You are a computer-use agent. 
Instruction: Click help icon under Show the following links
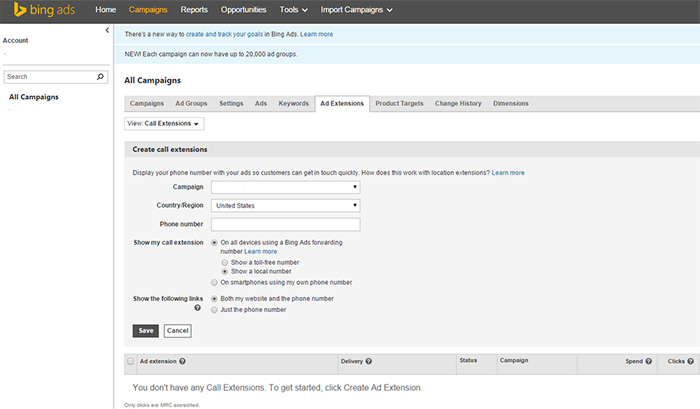tap(197, 308)
